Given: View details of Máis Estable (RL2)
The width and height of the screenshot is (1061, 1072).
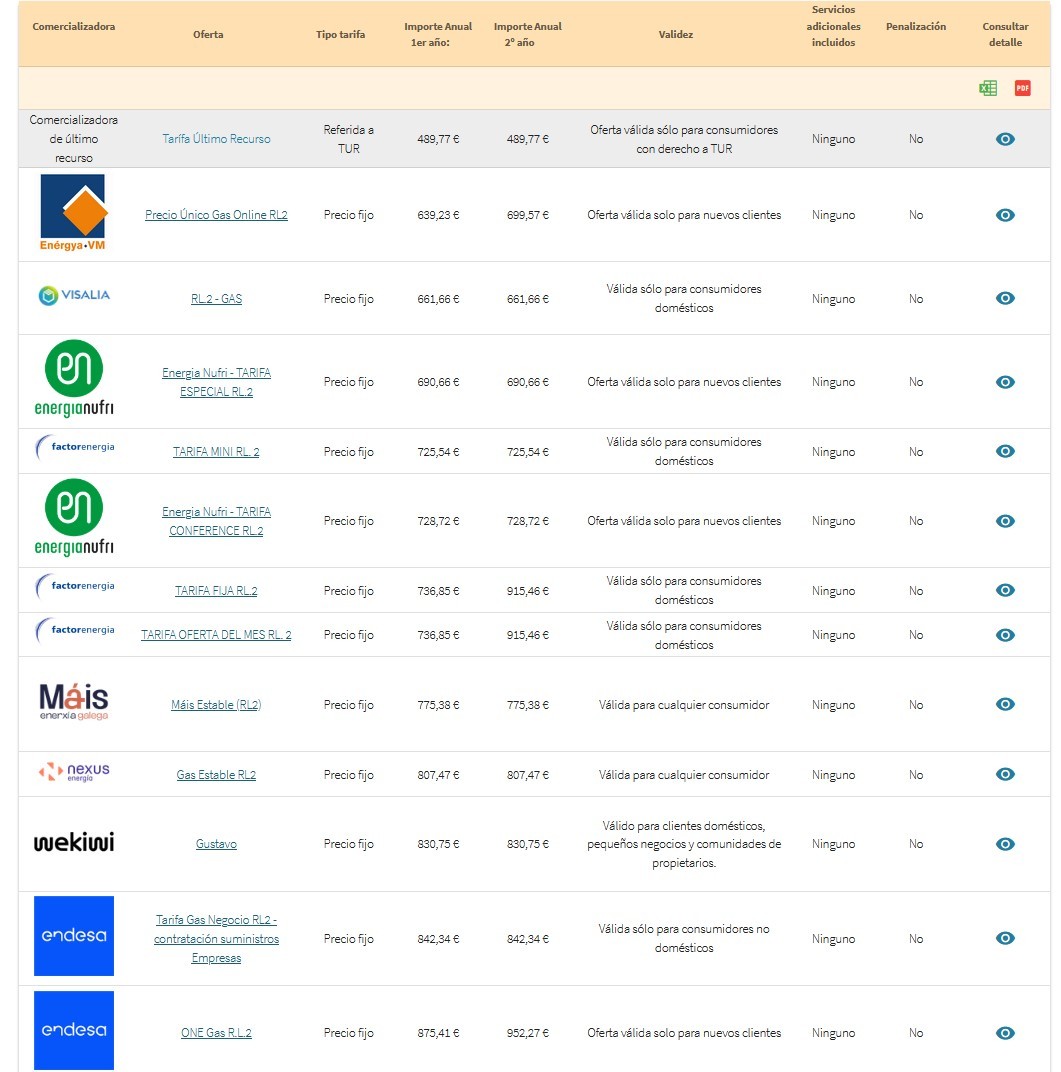Looking at the screenshot, I should [1005, 704].
